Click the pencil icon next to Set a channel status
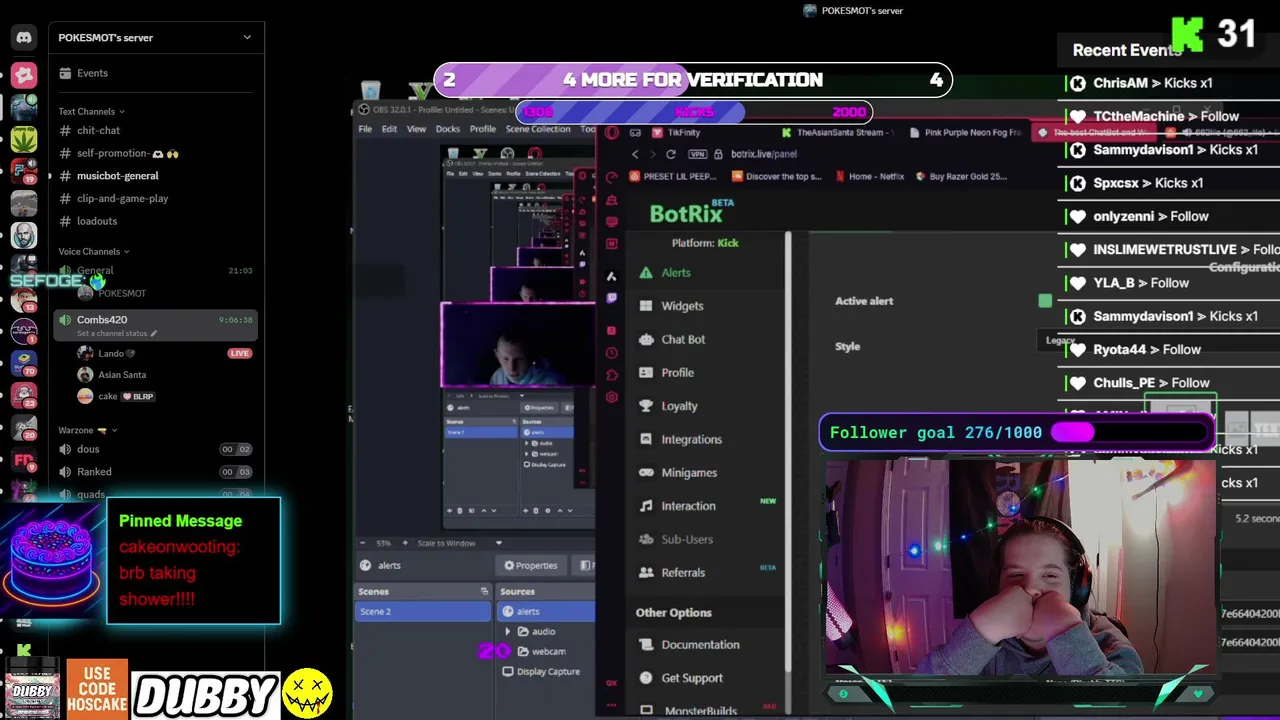Viewport: 1280px width, 720px height. pyautogui.click(x=154, y=333)
